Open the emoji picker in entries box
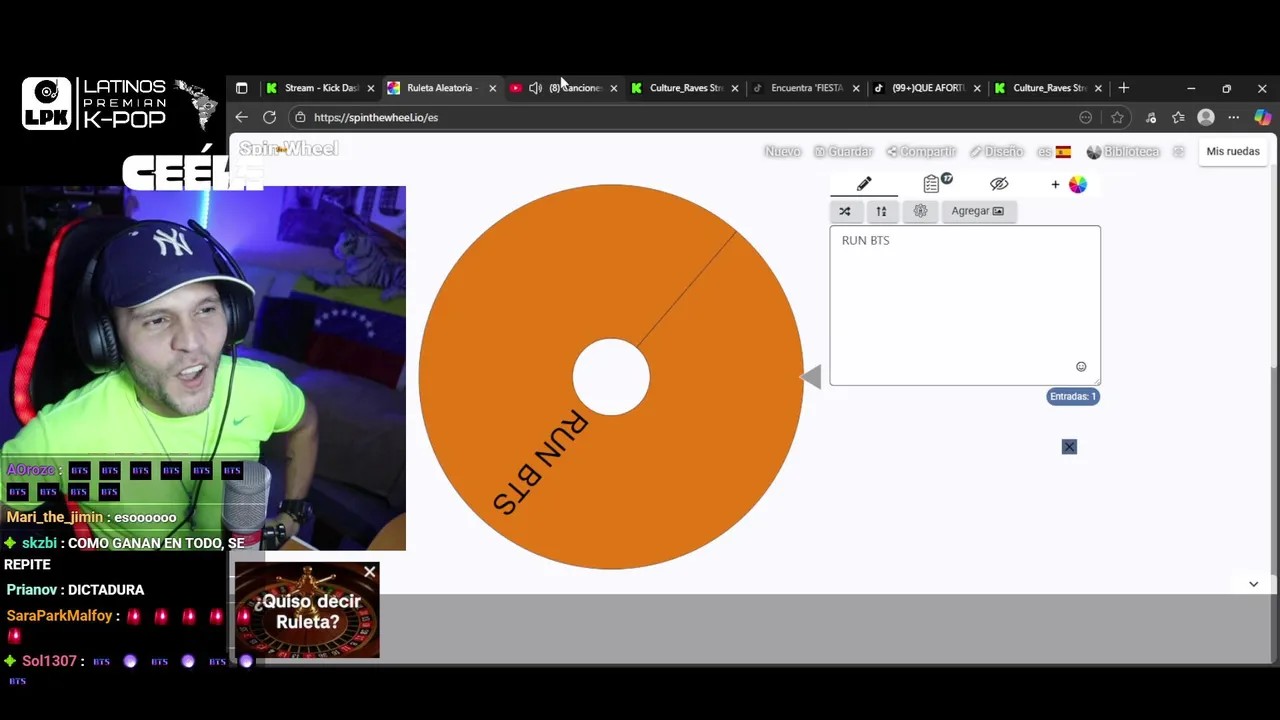 click(x=1081, y=367)
